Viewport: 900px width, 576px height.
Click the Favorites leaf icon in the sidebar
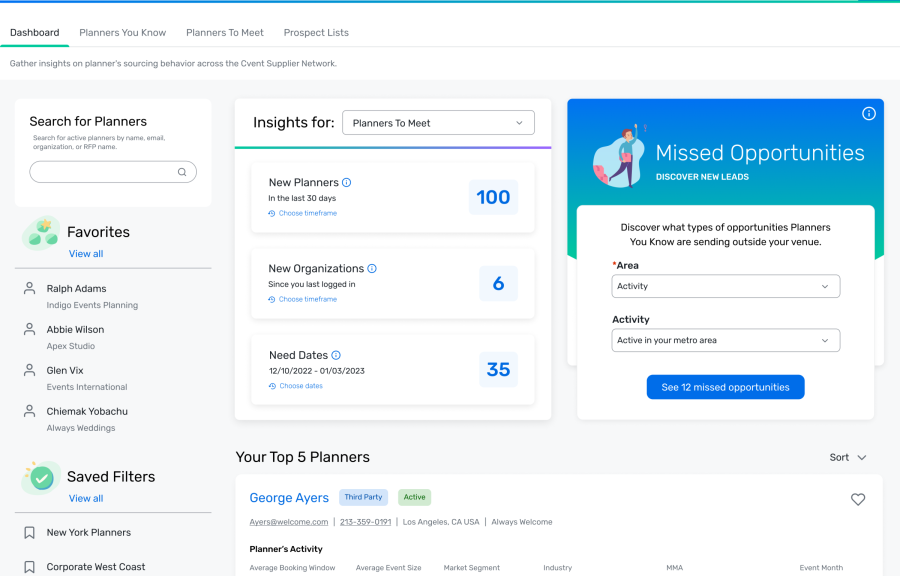40,232
